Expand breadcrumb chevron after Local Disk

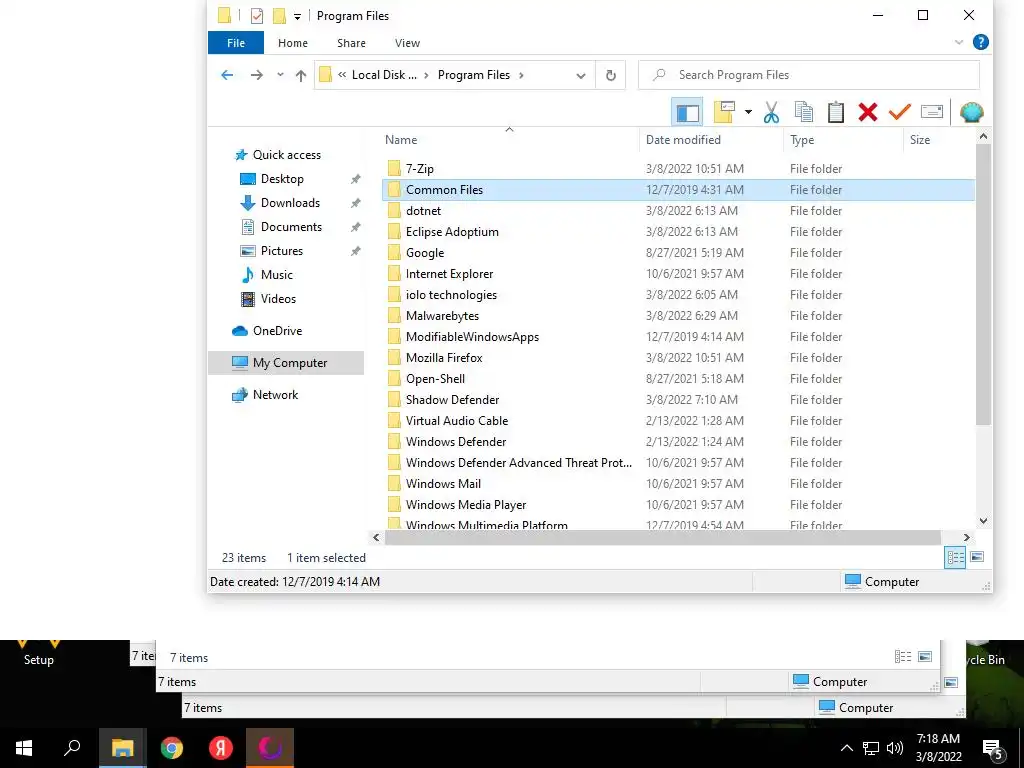(426, 75)
